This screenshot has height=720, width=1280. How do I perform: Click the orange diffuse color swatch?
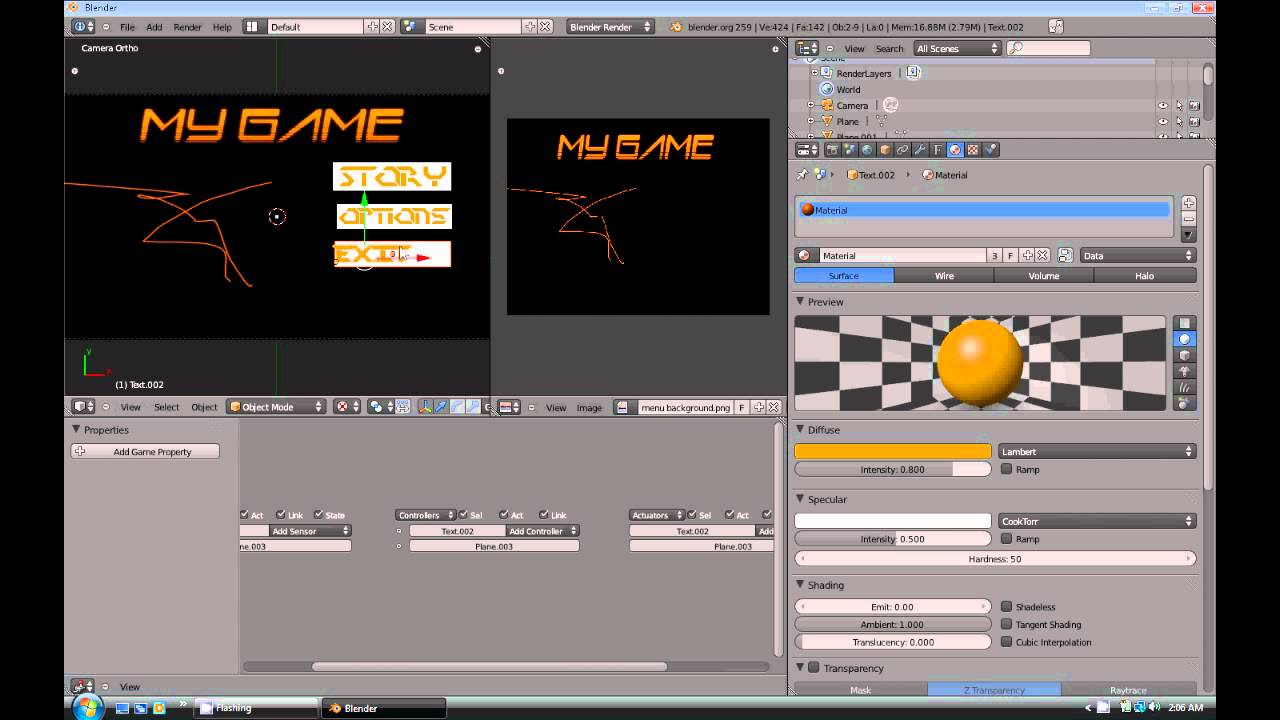point(893,452)
